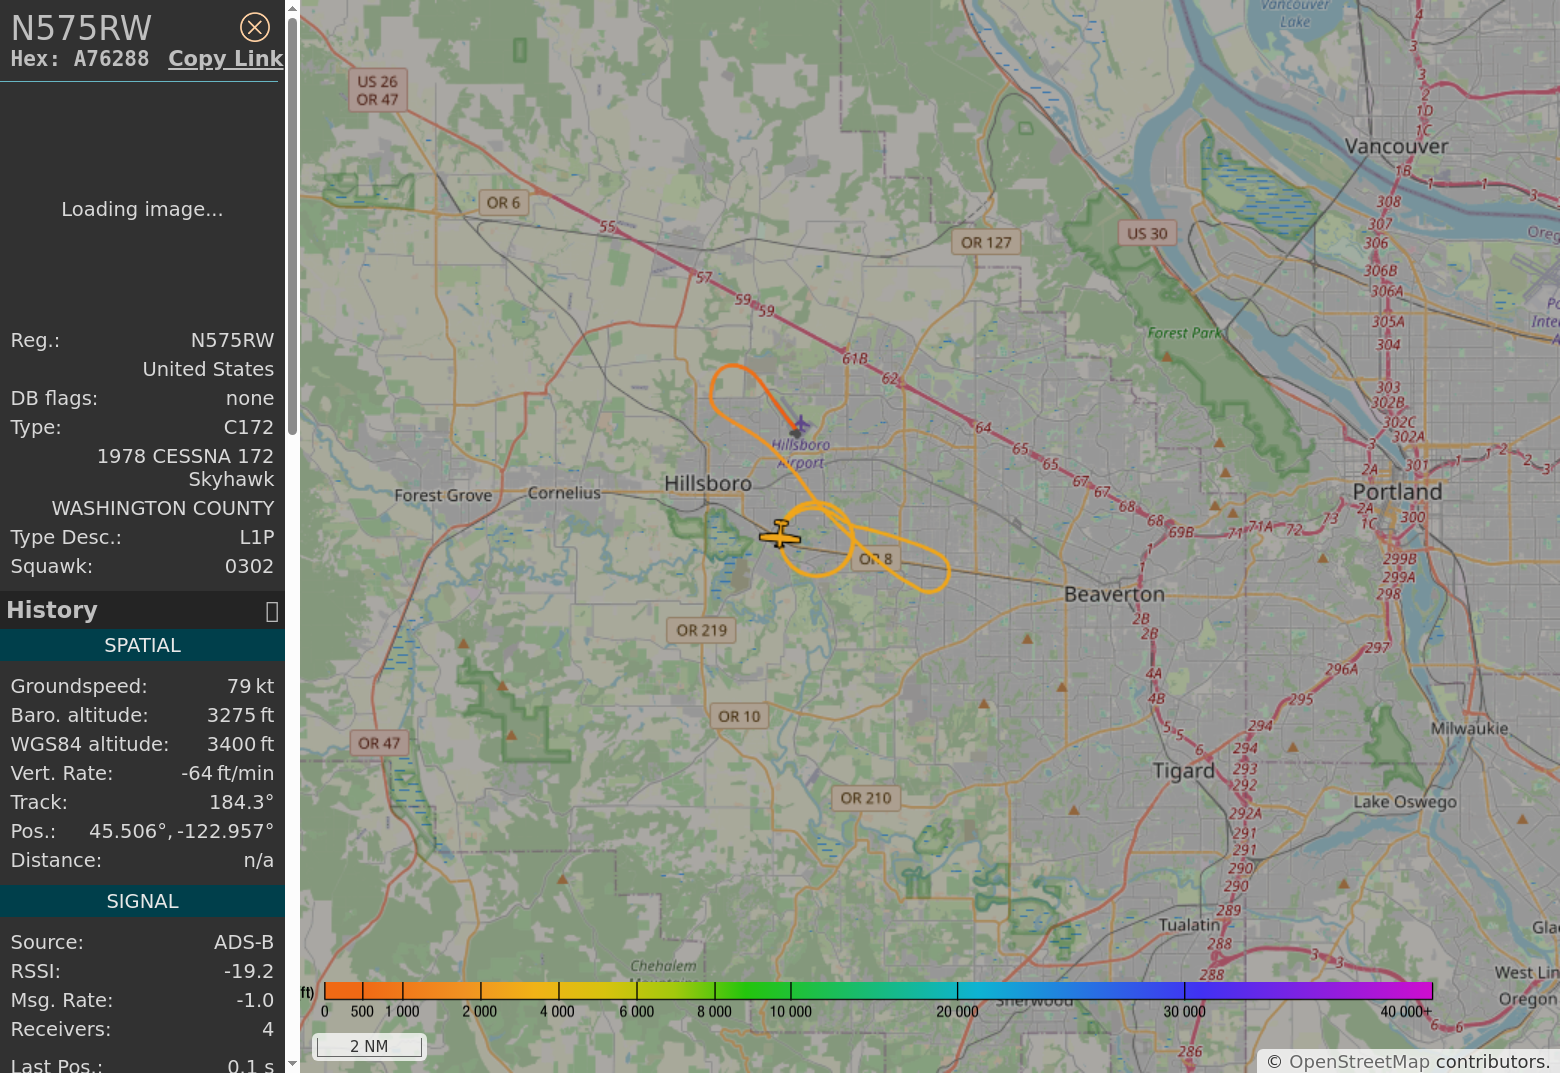Click the Loading image placeholder
Screen dimensions: 1560x1073
click(x=142, y=209)
